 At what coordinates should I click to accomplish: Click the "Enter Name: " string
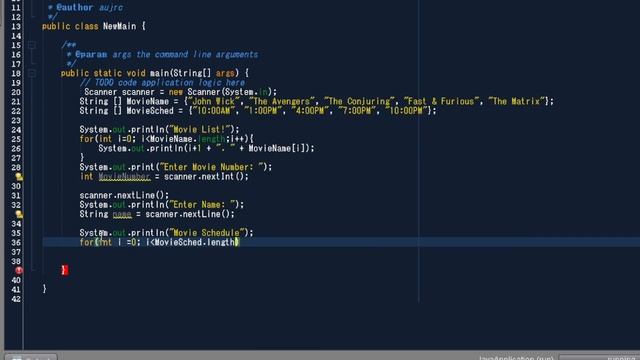coord(202,205)
